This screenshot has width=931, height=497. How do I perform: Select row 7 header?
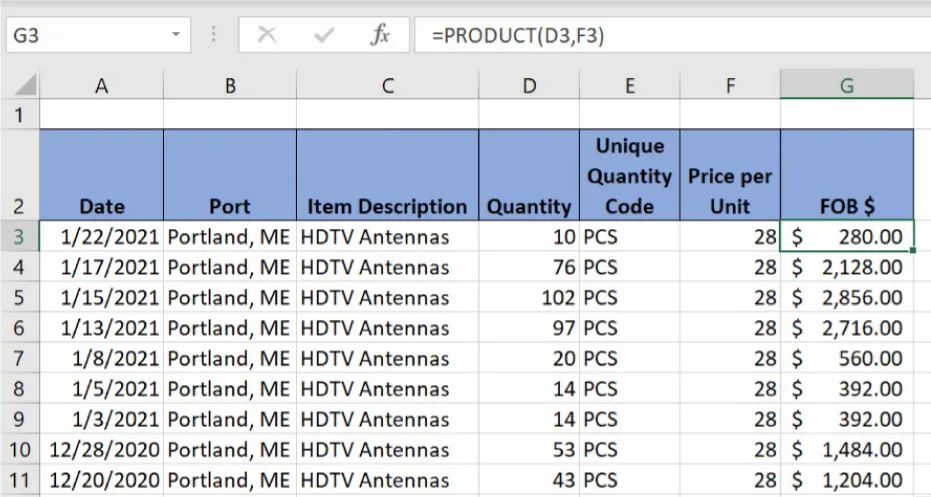coord(19,358)
